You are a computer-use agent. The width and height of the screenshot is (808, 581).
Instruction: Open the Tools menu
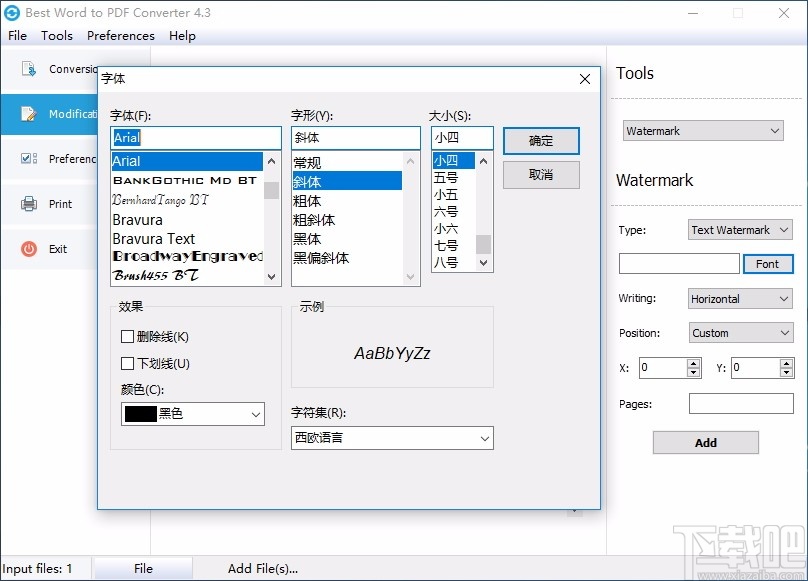point(56,36)
